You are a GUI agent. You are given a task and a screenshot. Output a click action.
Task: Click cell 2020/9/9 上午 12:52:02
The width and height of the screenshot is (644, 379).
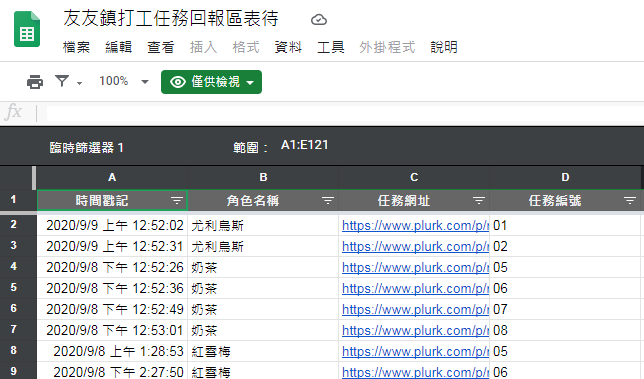point(112,225)
